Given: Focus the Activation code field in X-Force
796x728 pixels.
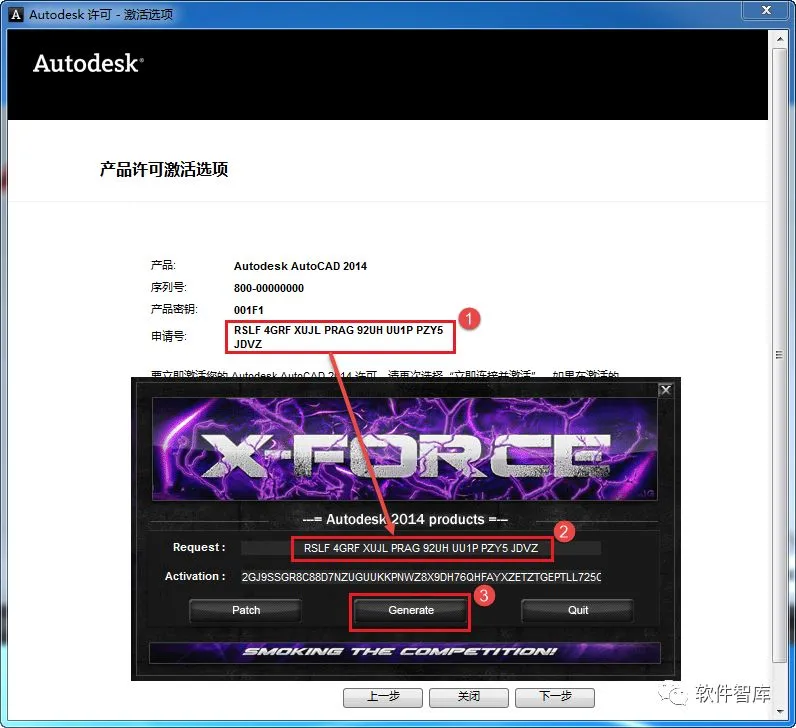Looking at the screenshot, I should [421, 577].
